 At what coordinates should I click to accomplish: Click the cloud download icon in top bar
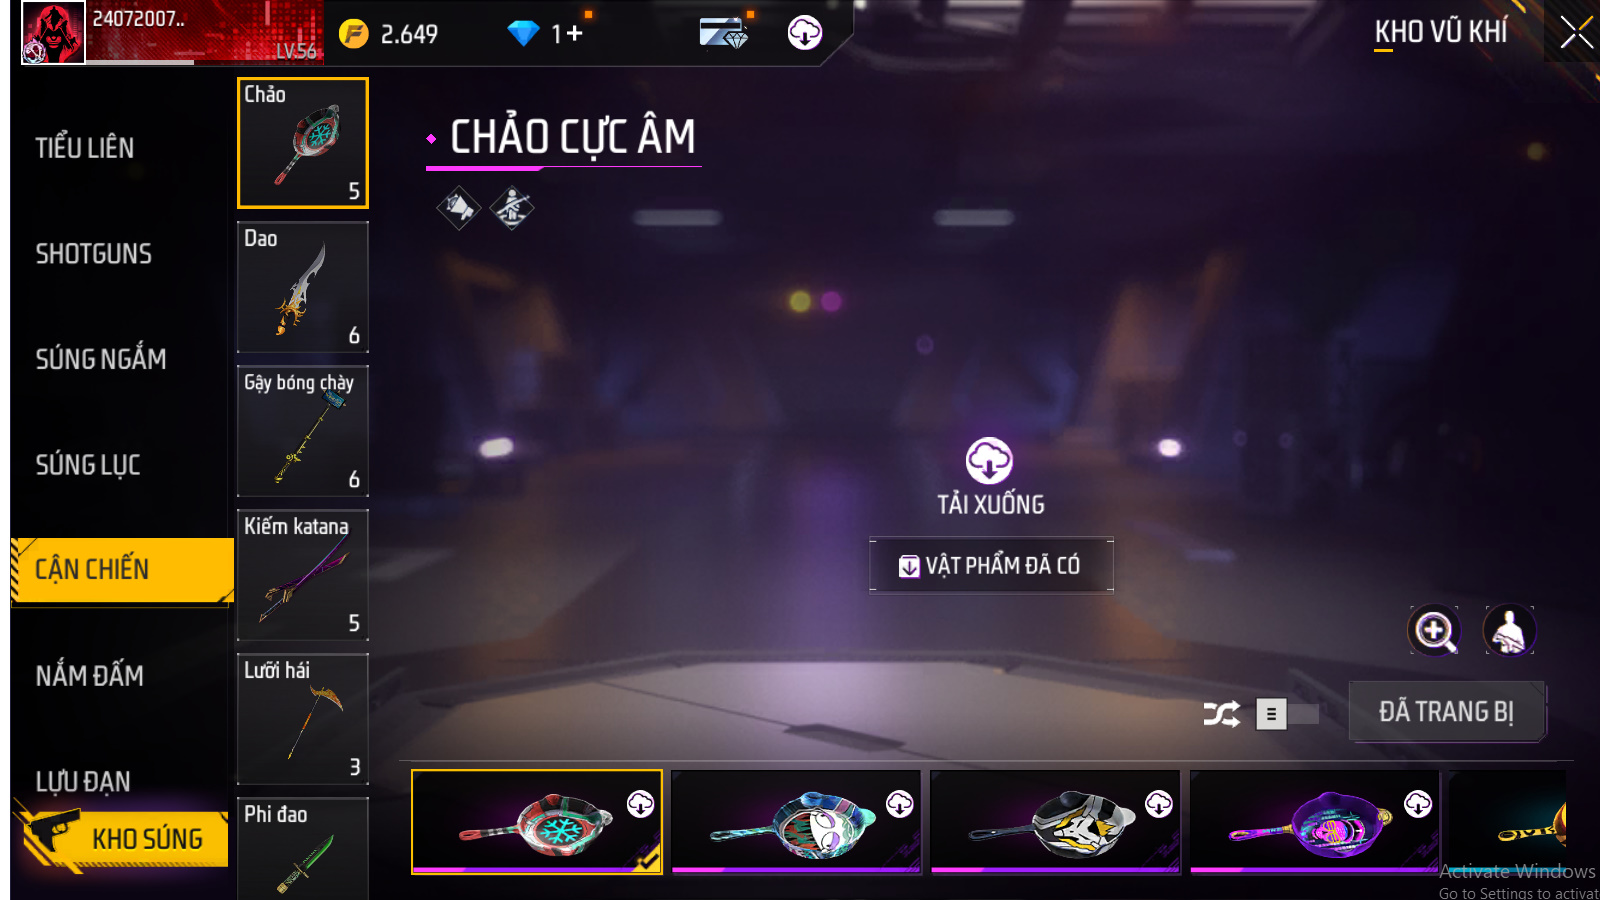point(804,33)
